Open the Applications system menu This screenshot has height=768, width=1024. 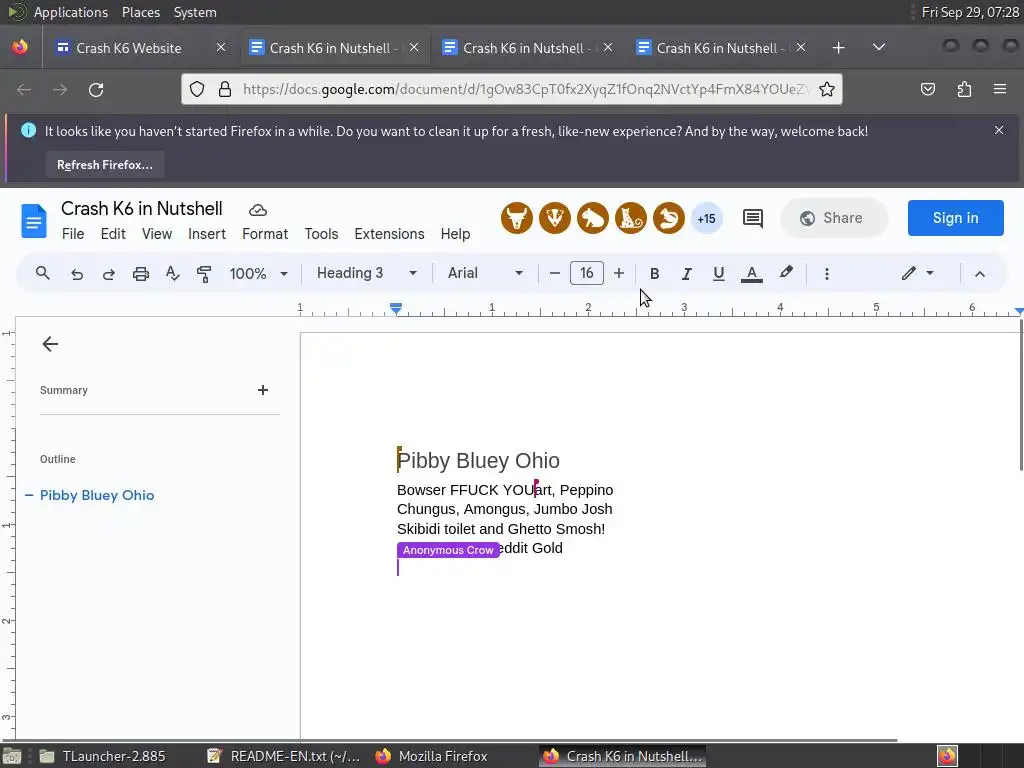tap(71, 12)
